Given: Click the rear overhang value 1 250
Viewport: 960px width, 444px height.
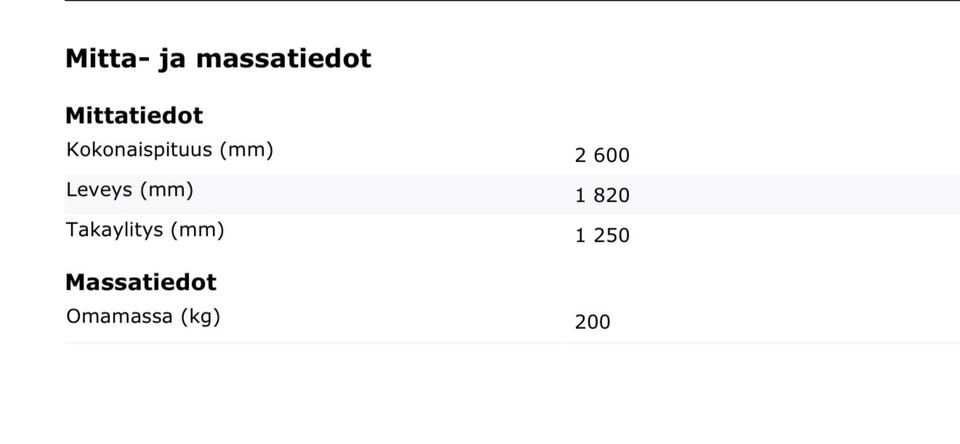Looking at the screenshot, I should (602, 235).
